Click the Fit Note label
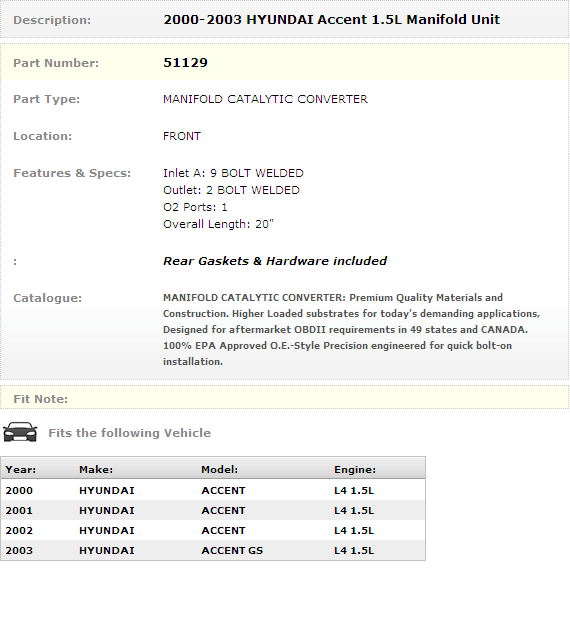 click(41, 399)
